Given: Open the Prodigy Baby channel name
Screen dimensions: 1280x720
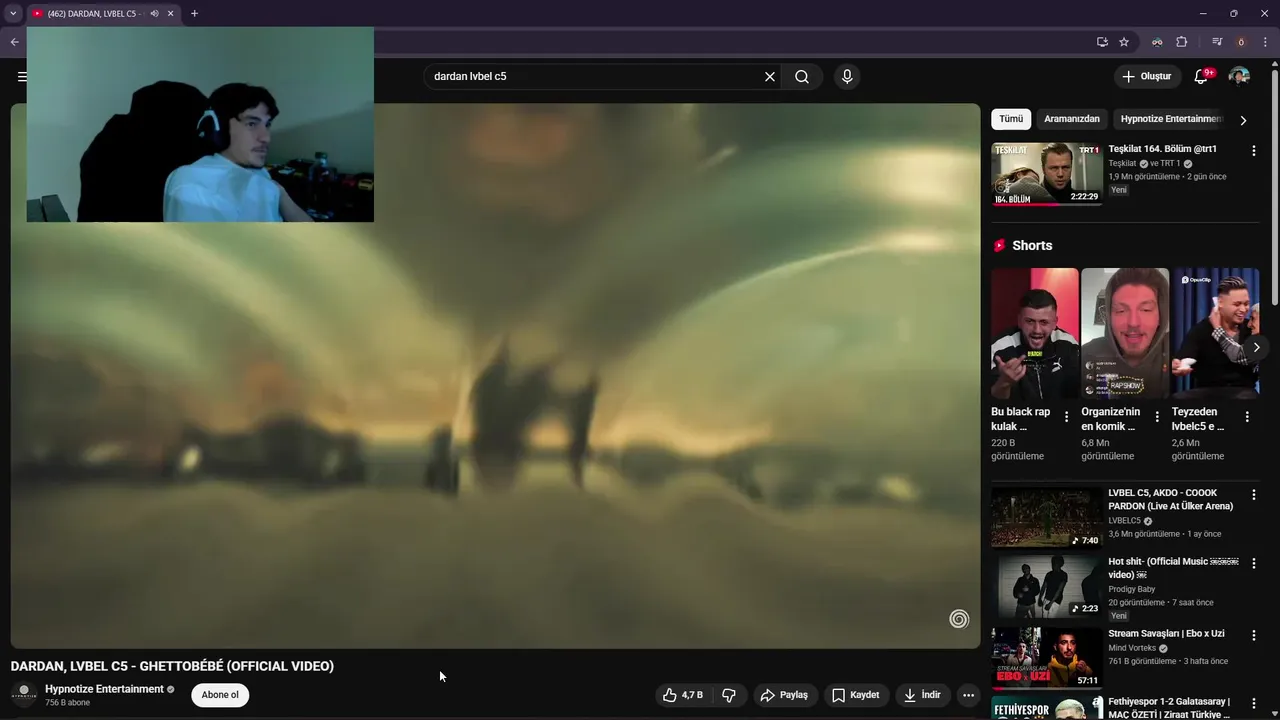Looking at the screenshot, I should [1132, 589].
